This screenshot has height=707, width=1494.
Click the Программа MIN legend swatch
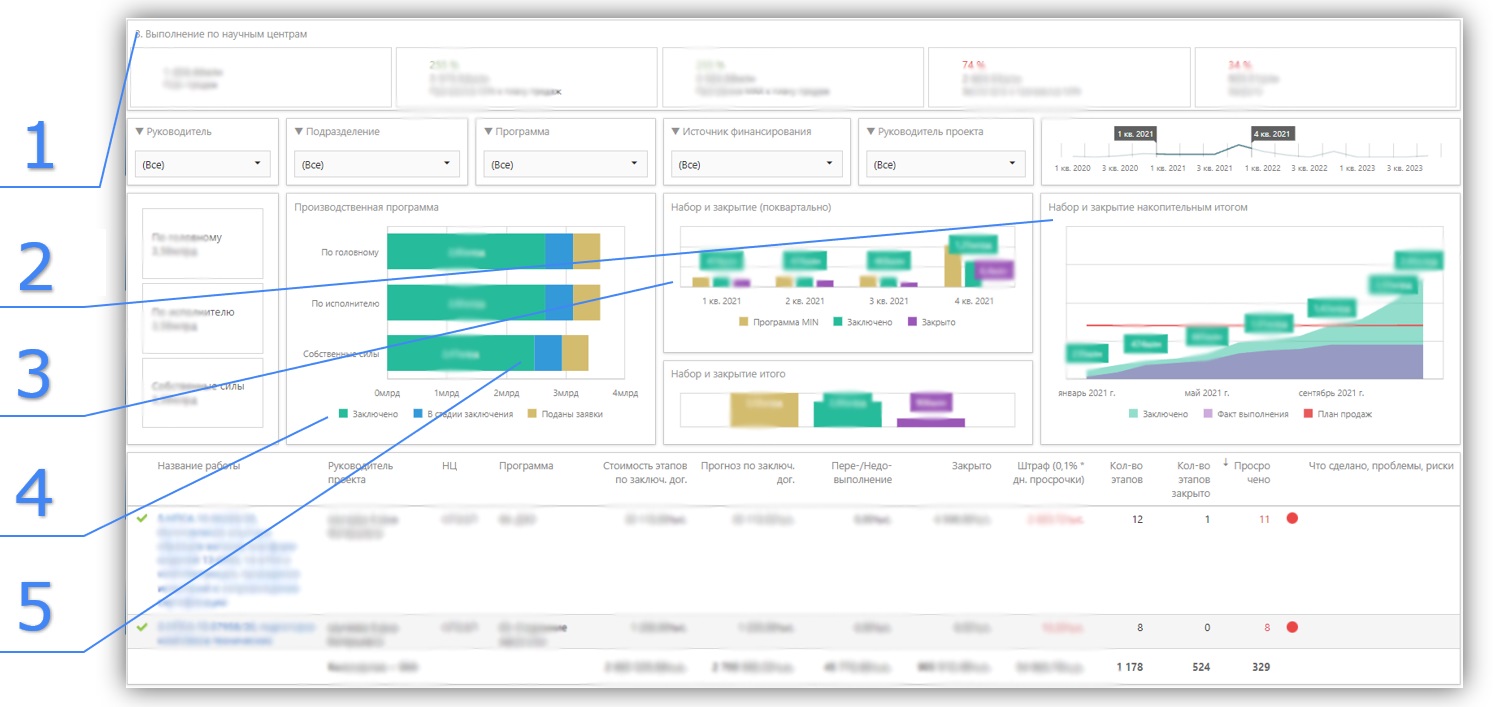[x=744, y=322]
